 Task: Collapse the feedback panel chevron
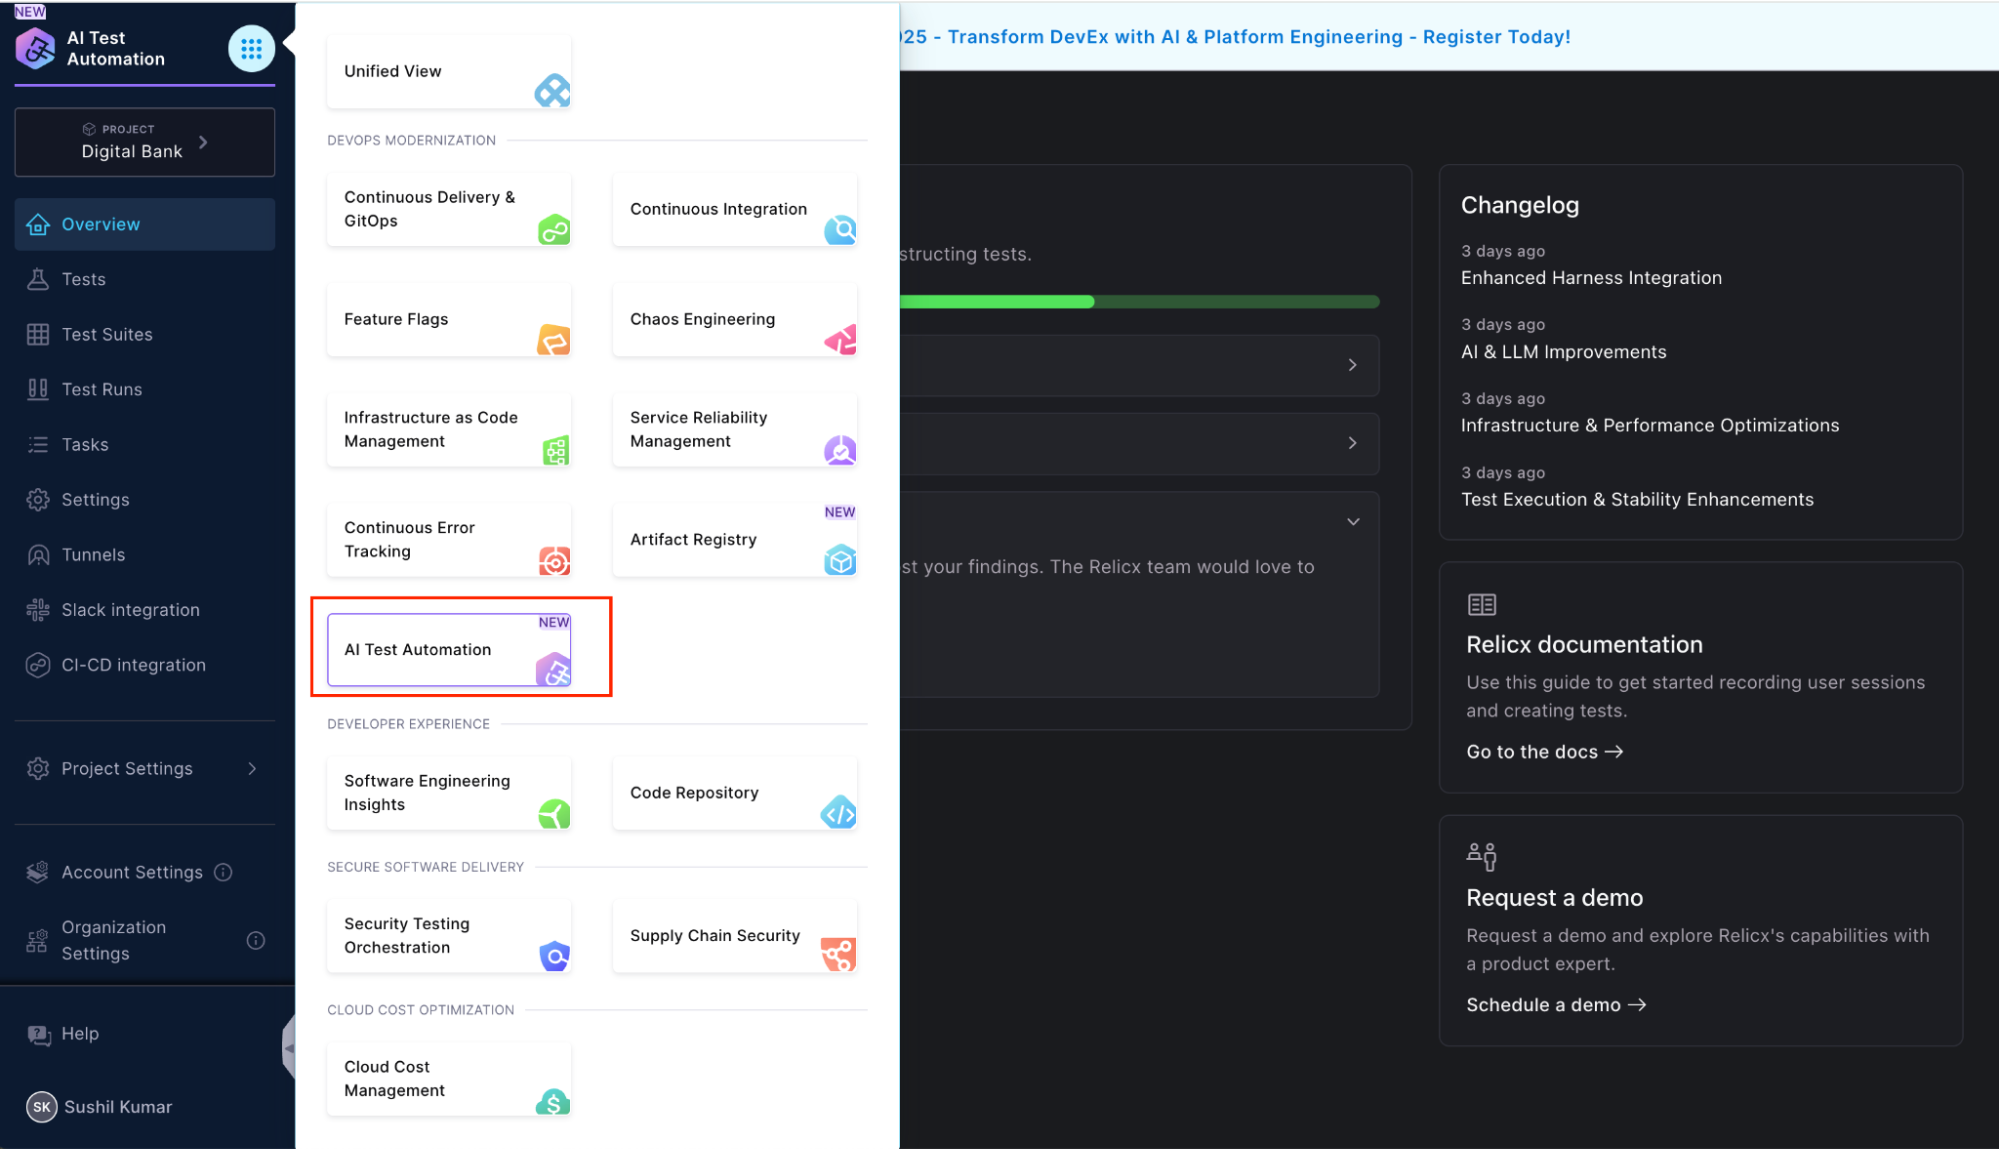[x=1352, y=521]
